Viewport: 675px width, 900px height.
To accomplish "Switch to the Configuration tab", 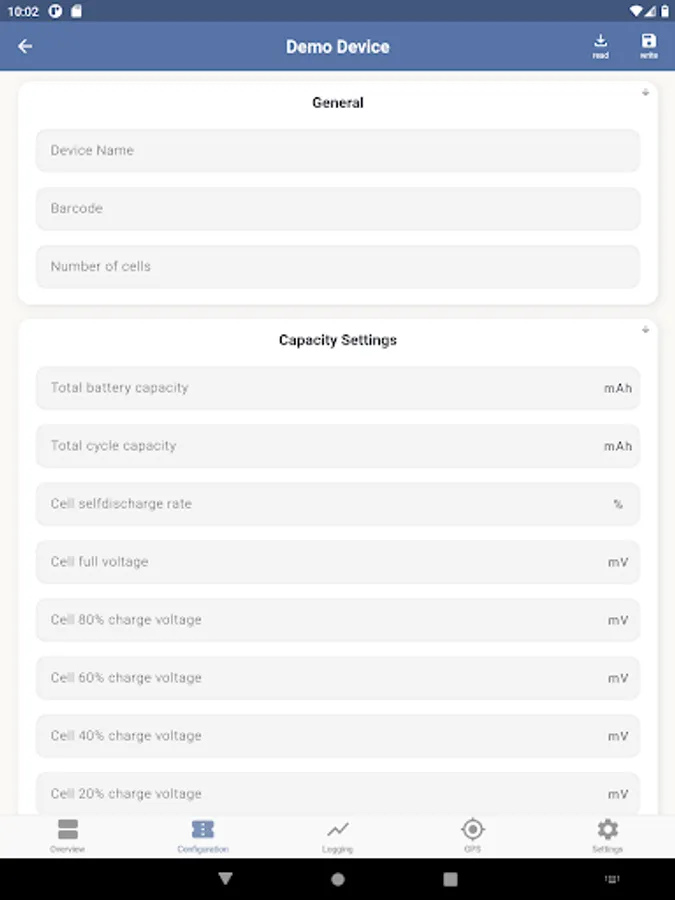I will (x=203, y=835).
